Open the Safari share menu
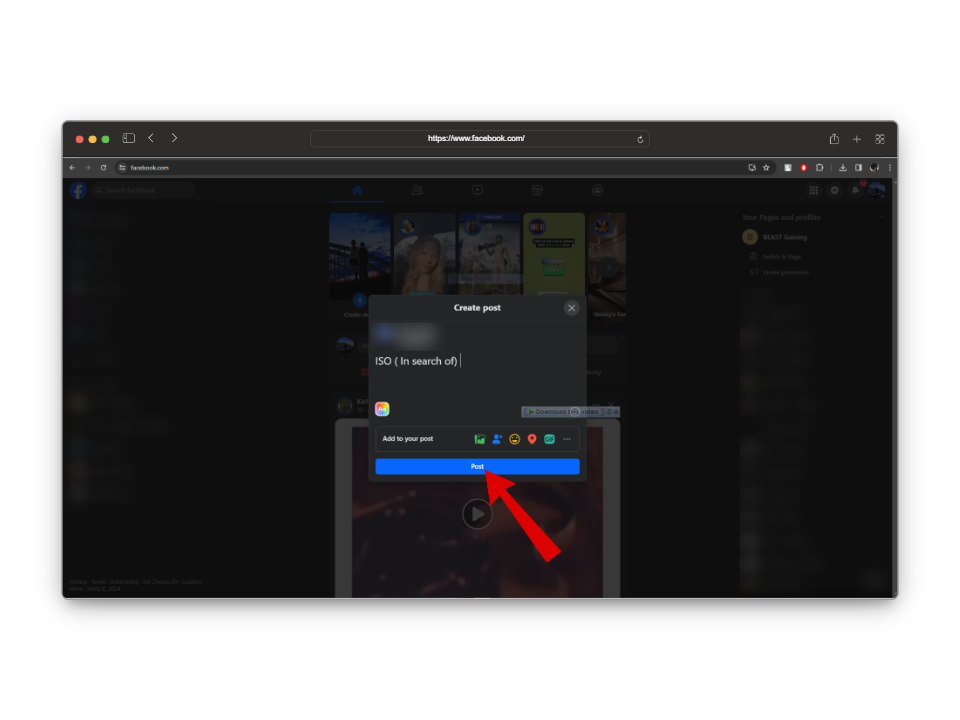Screen dimensions: 960x720 [x=834, y=139]
